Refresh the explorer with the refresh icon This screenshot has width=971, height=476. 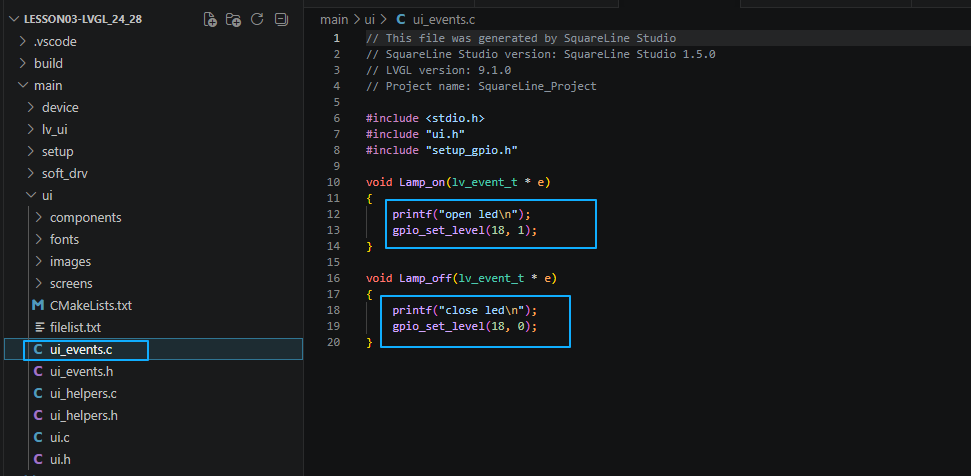pos(257,19)
